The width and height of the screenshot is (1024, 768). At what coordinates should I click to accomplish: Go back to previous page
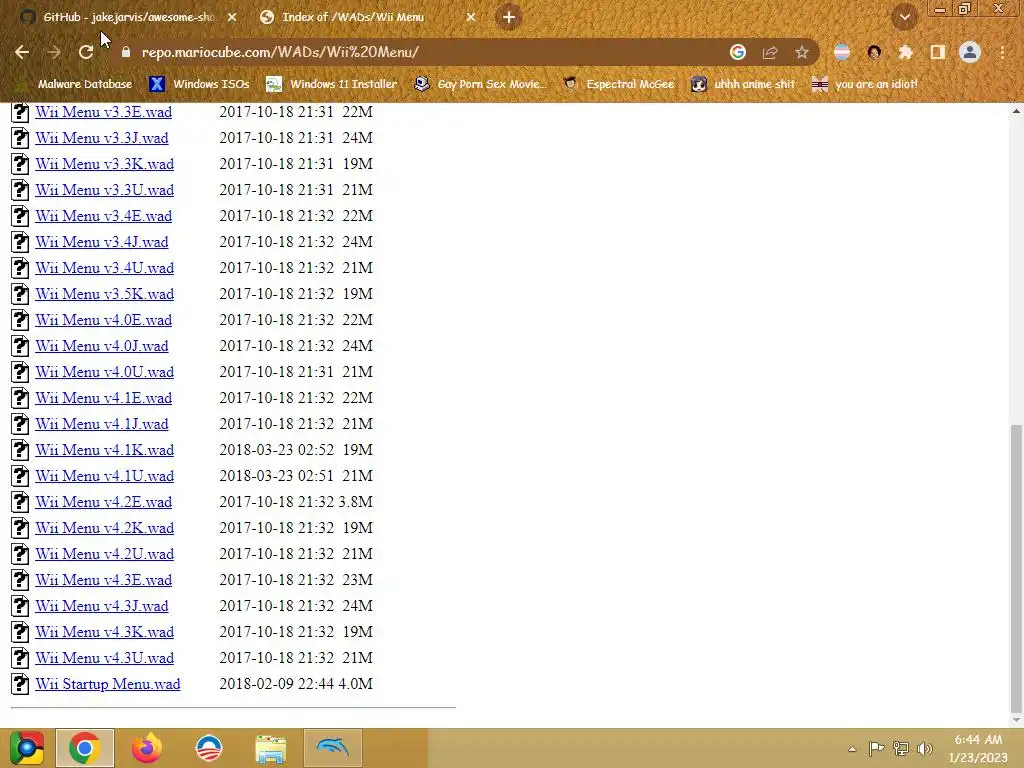click(x=22, y=52)
